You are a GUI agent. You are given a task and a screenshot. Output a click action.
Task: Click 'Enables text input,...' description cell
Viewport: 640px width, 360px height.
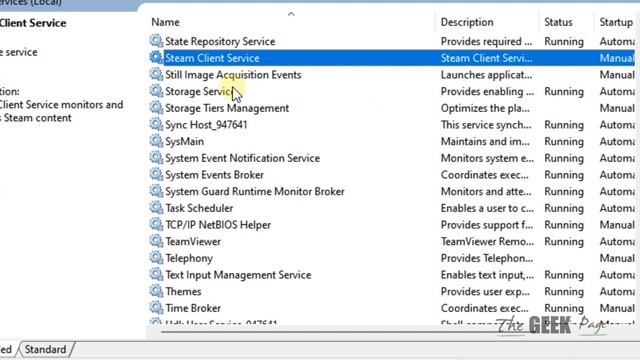487,275
